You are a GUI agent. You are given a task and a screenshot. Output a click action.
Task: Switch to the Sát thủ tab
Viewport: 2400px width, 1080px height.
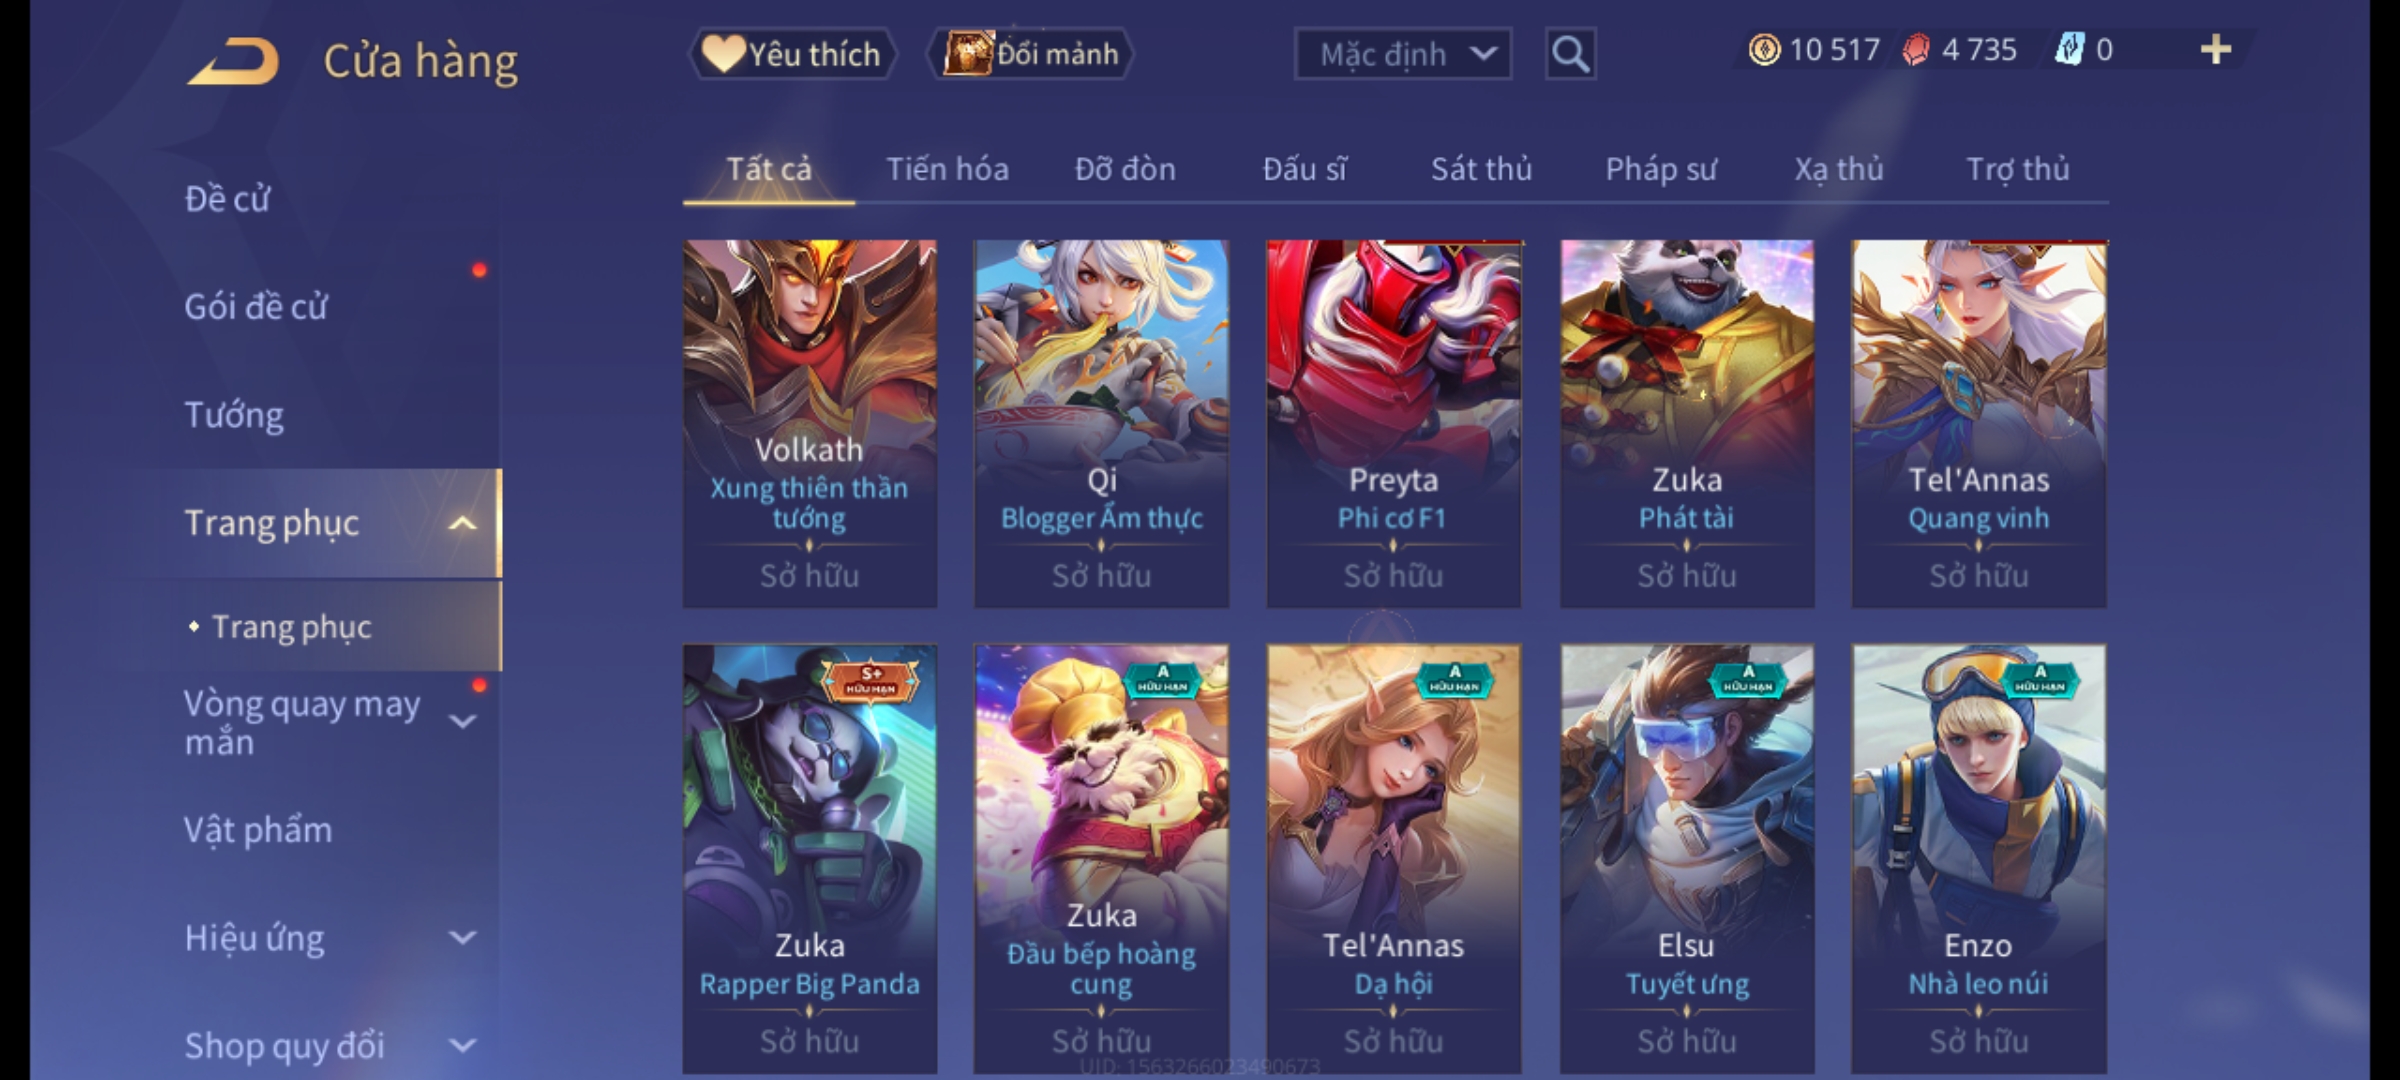[x=1481, y=169]
